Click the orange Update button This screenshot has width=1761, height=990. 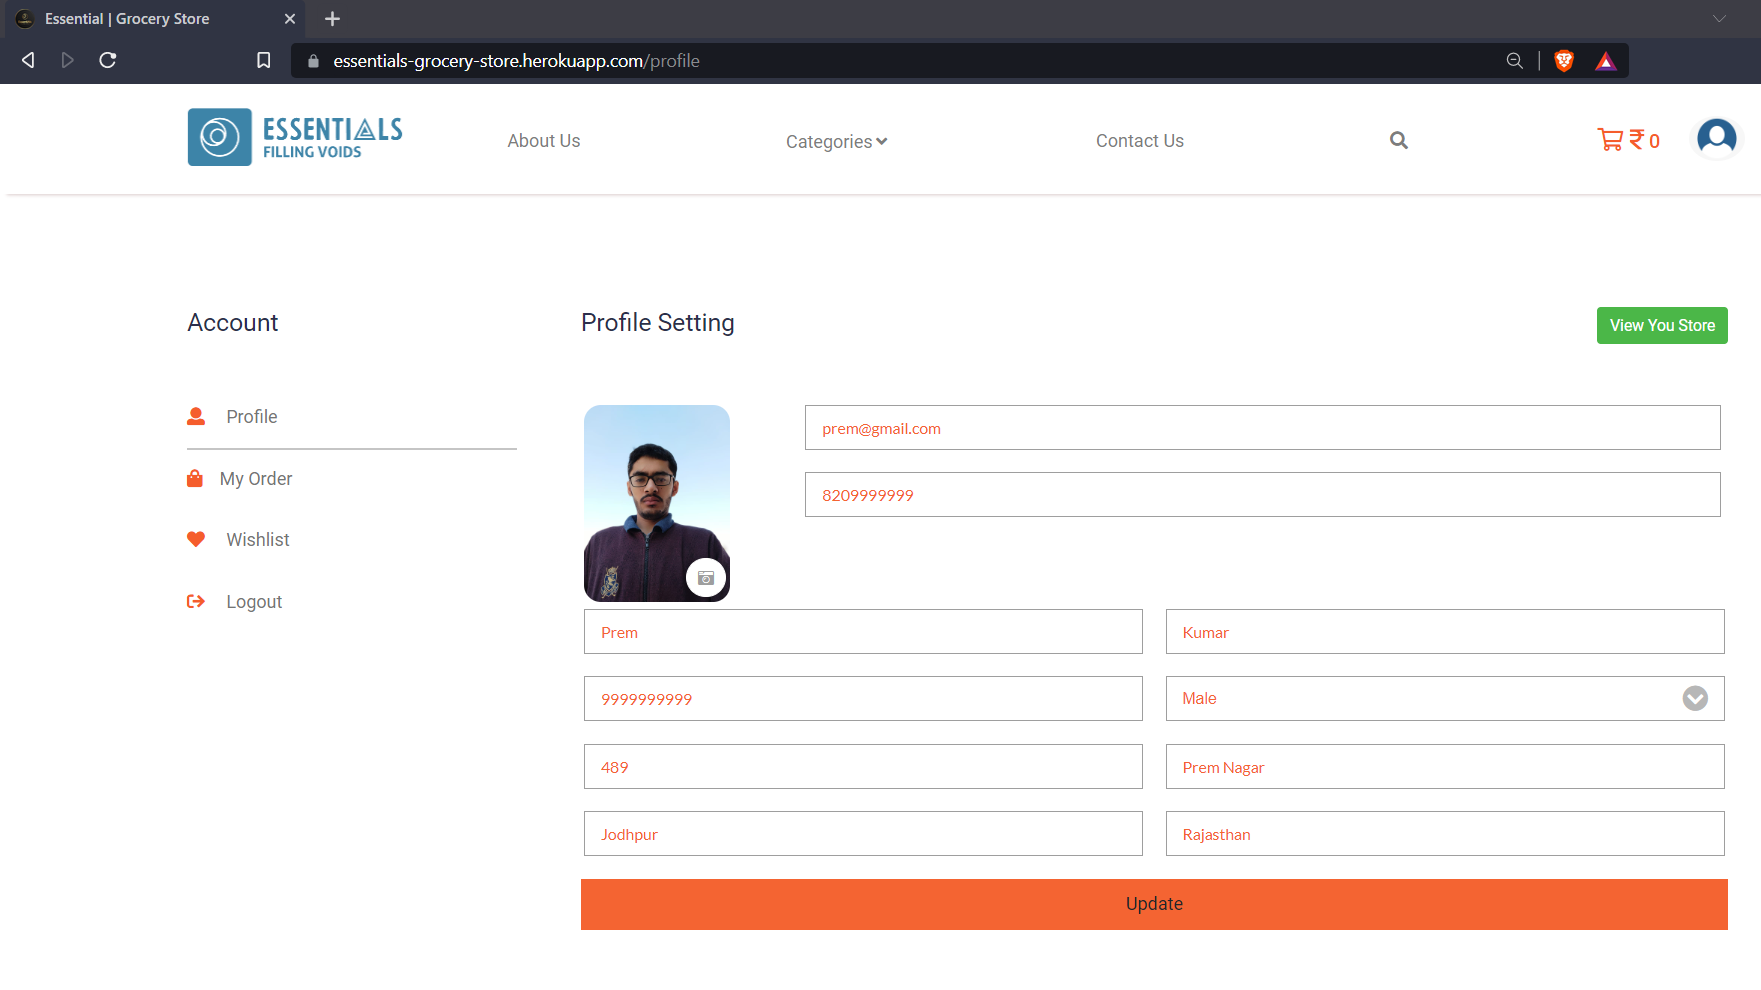1154,904
